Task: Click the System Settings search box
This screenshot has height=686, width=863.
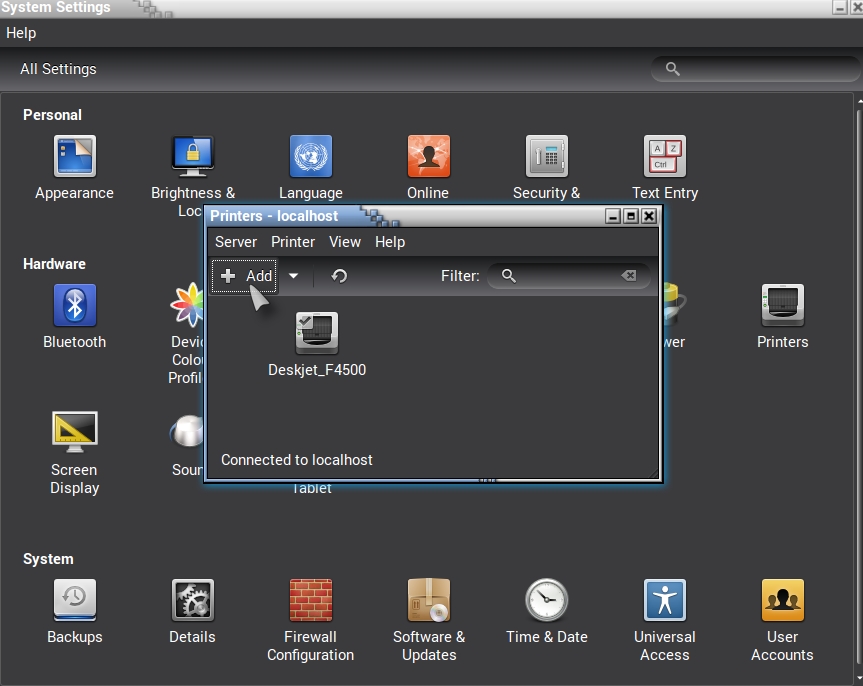Action: click(760, 69)
